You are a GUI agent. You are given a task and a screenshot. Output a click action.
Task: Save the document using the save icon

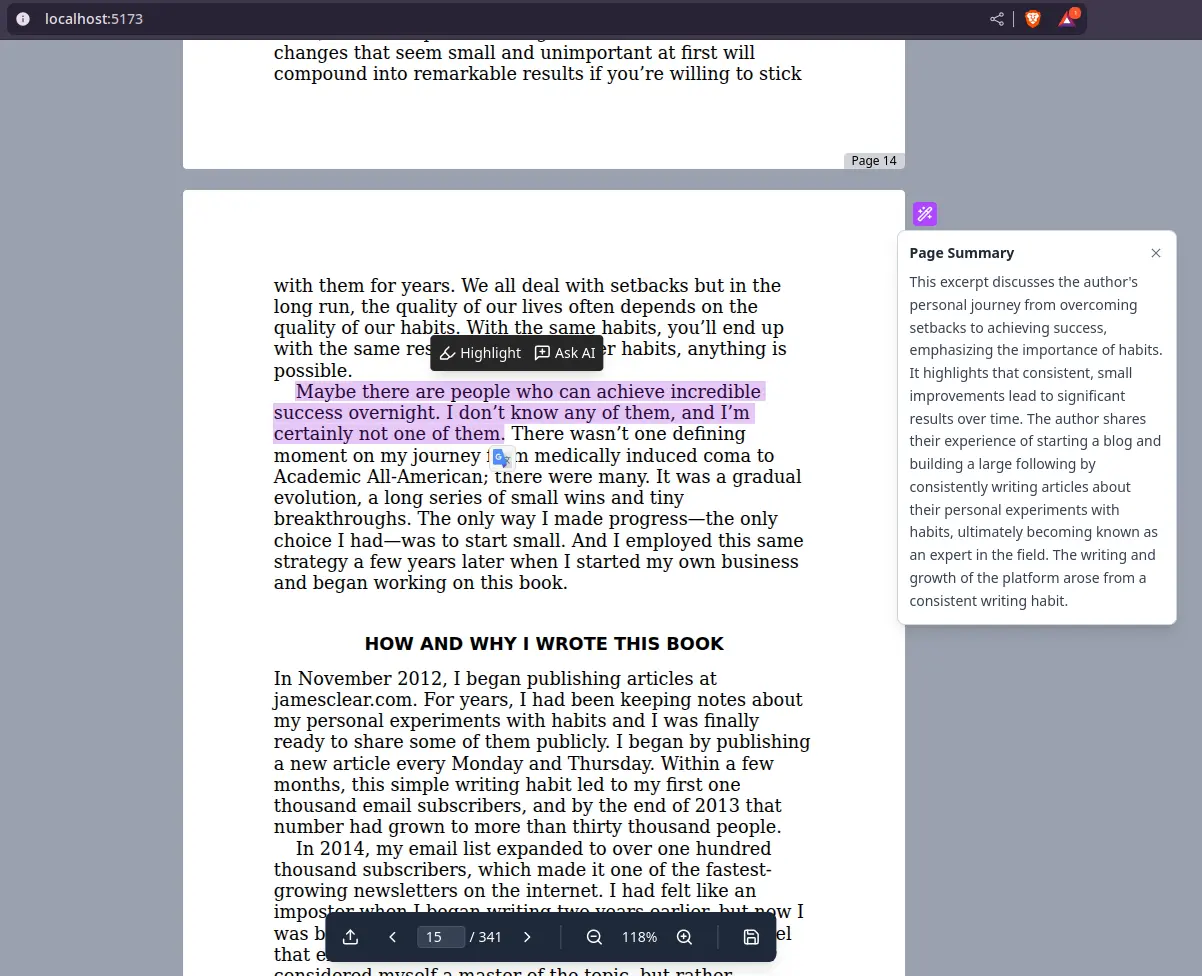[751, 937]
